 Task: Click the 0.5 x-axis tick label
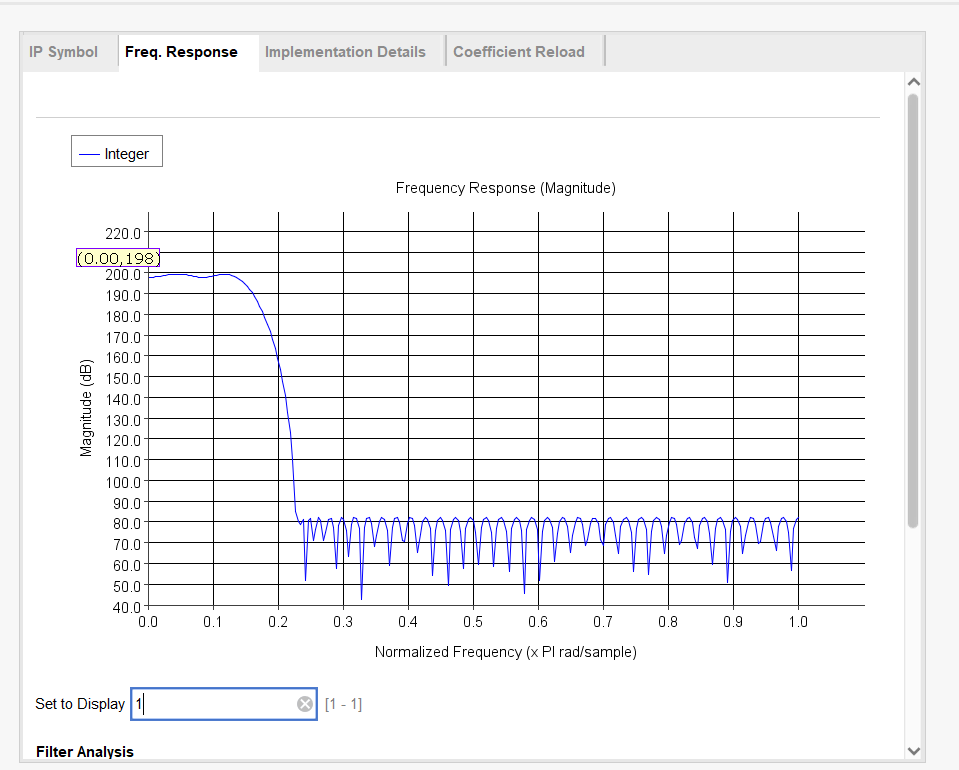(473, 622)
